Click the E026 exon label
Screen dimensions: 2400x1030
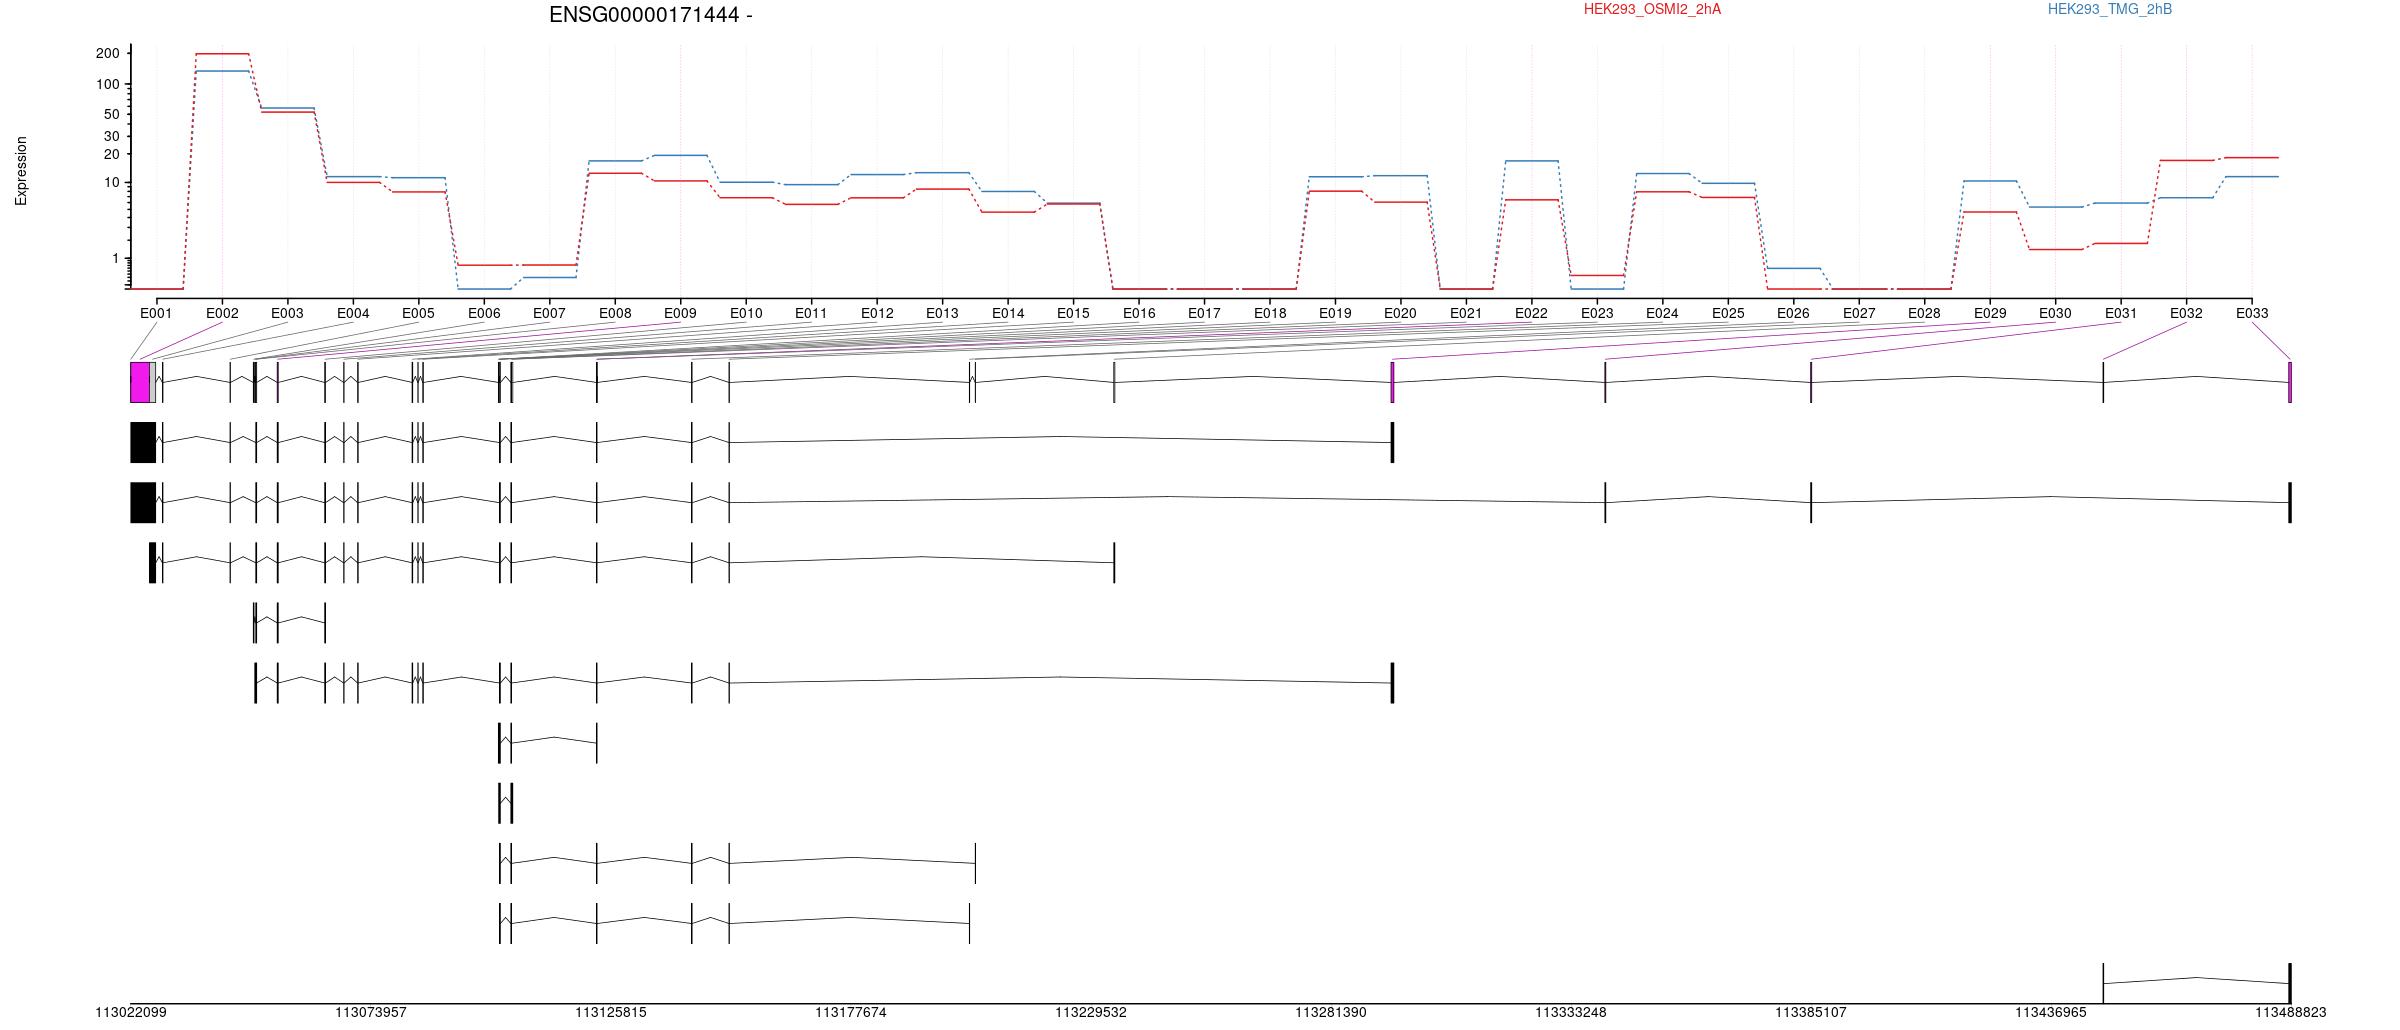(1793, 313)
